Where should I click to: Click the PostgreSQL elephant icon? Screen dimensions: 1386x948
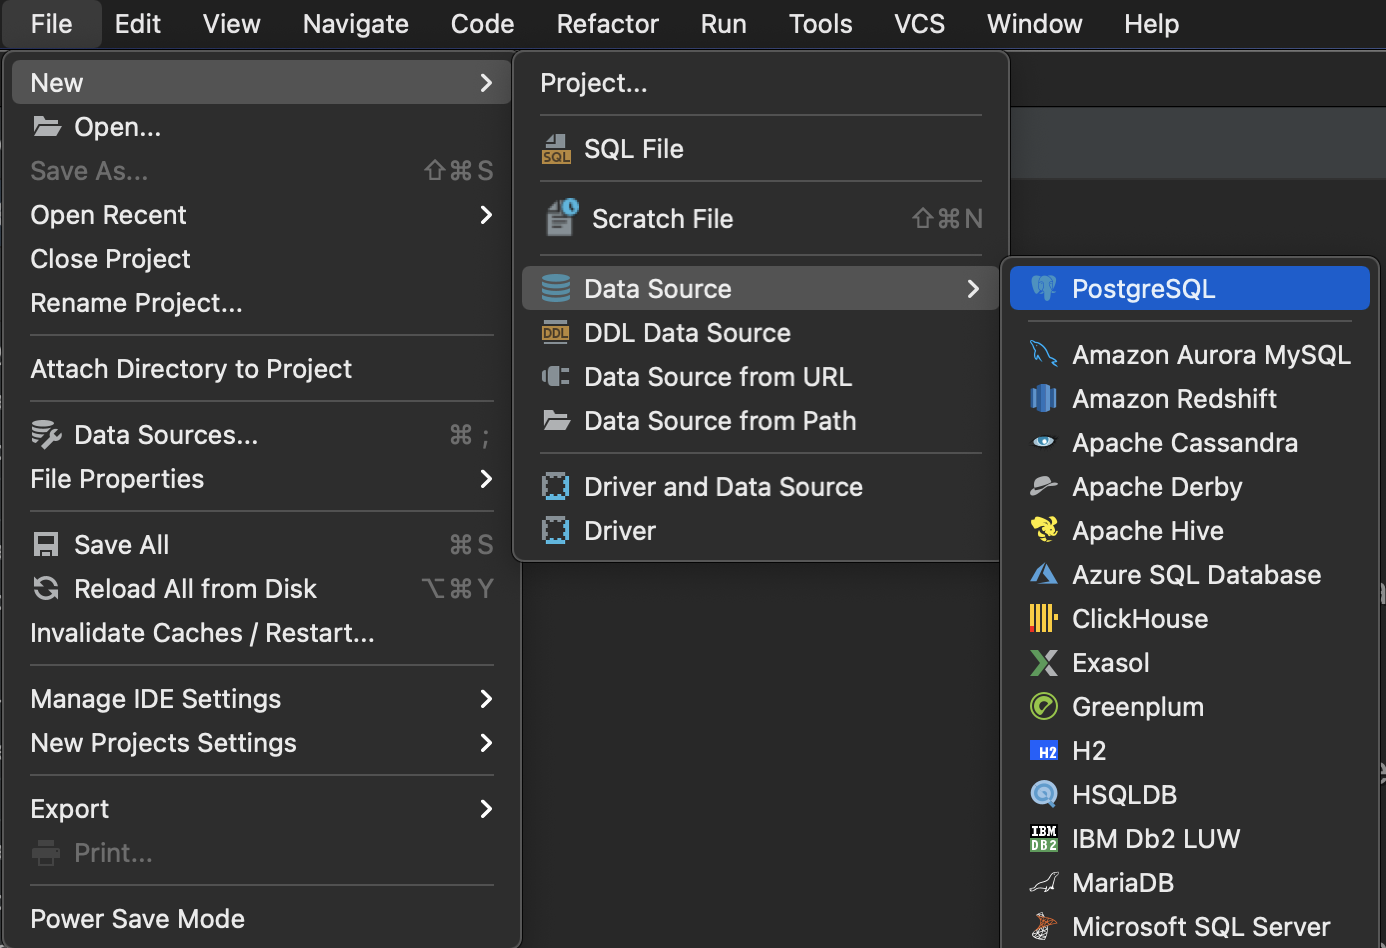pos(1043,288)
